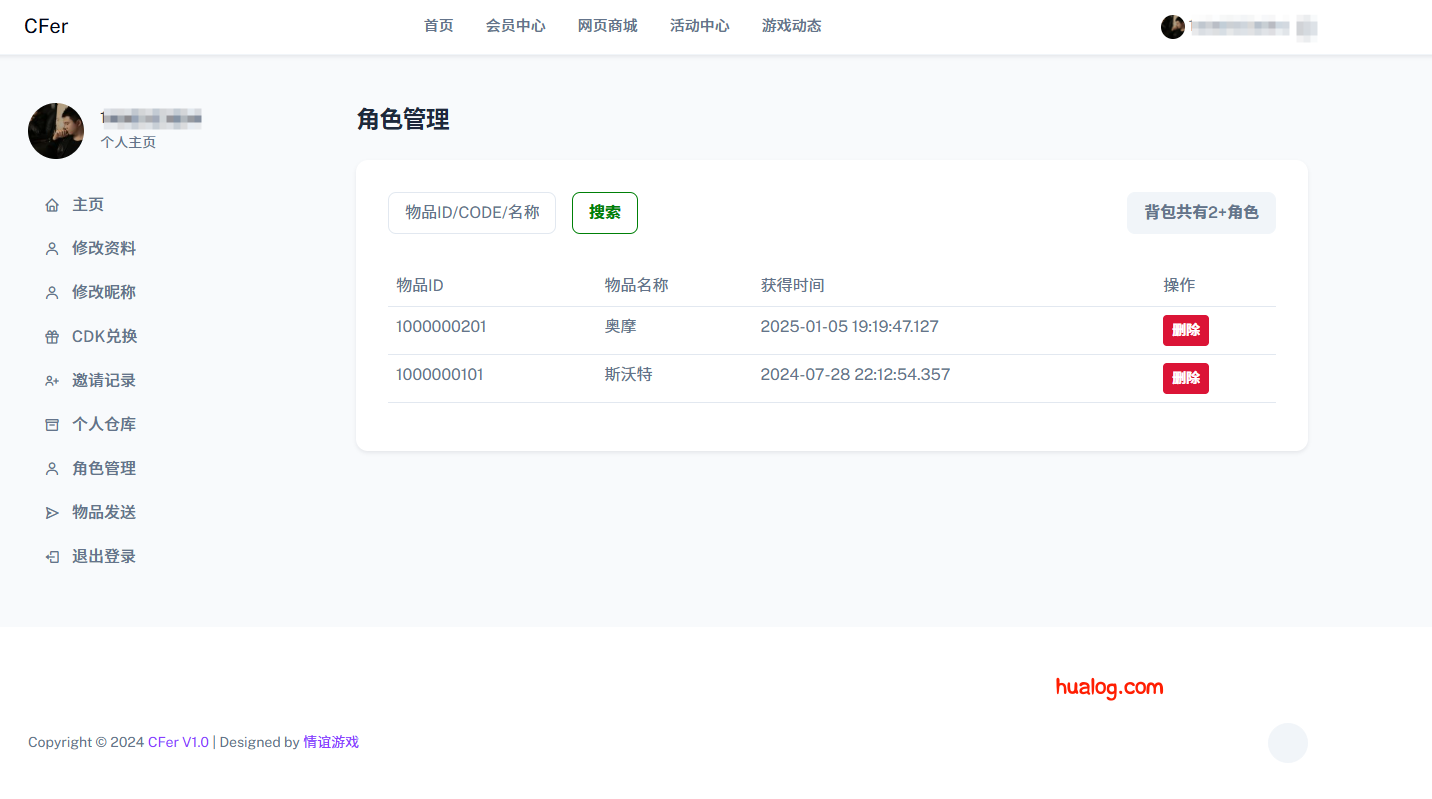Click the send arrow icon for 物品发送
The image size is (1432, 799).
click(x=52, y=513)
